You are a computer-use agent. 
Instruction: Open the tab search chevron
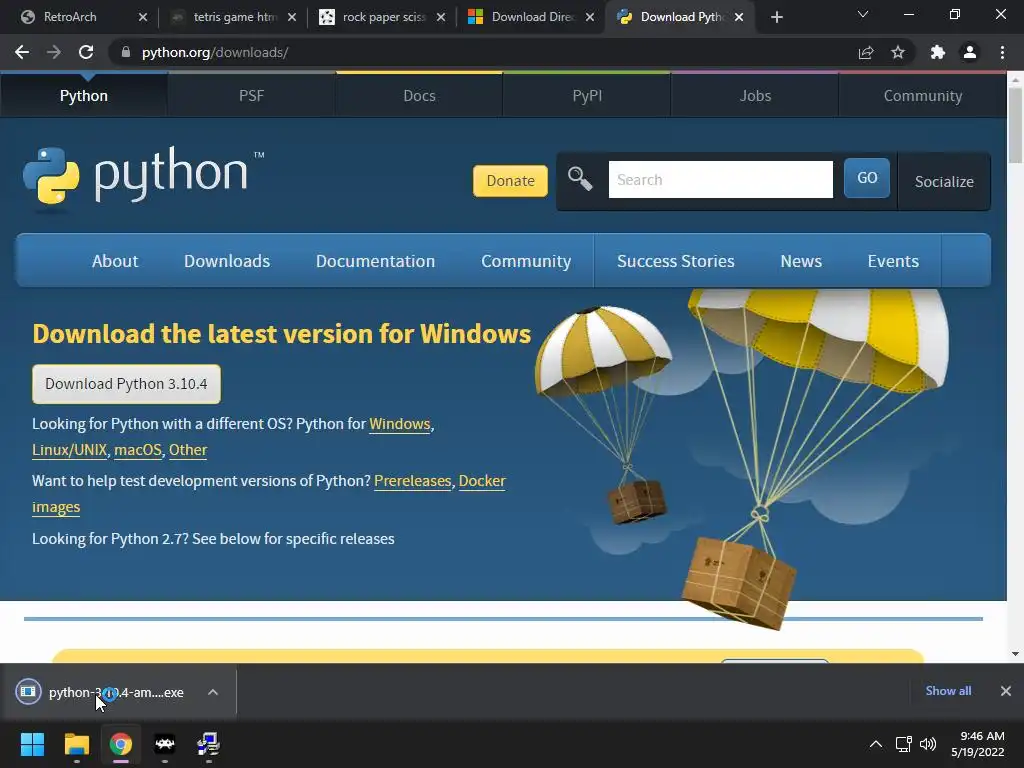(863, 14)
